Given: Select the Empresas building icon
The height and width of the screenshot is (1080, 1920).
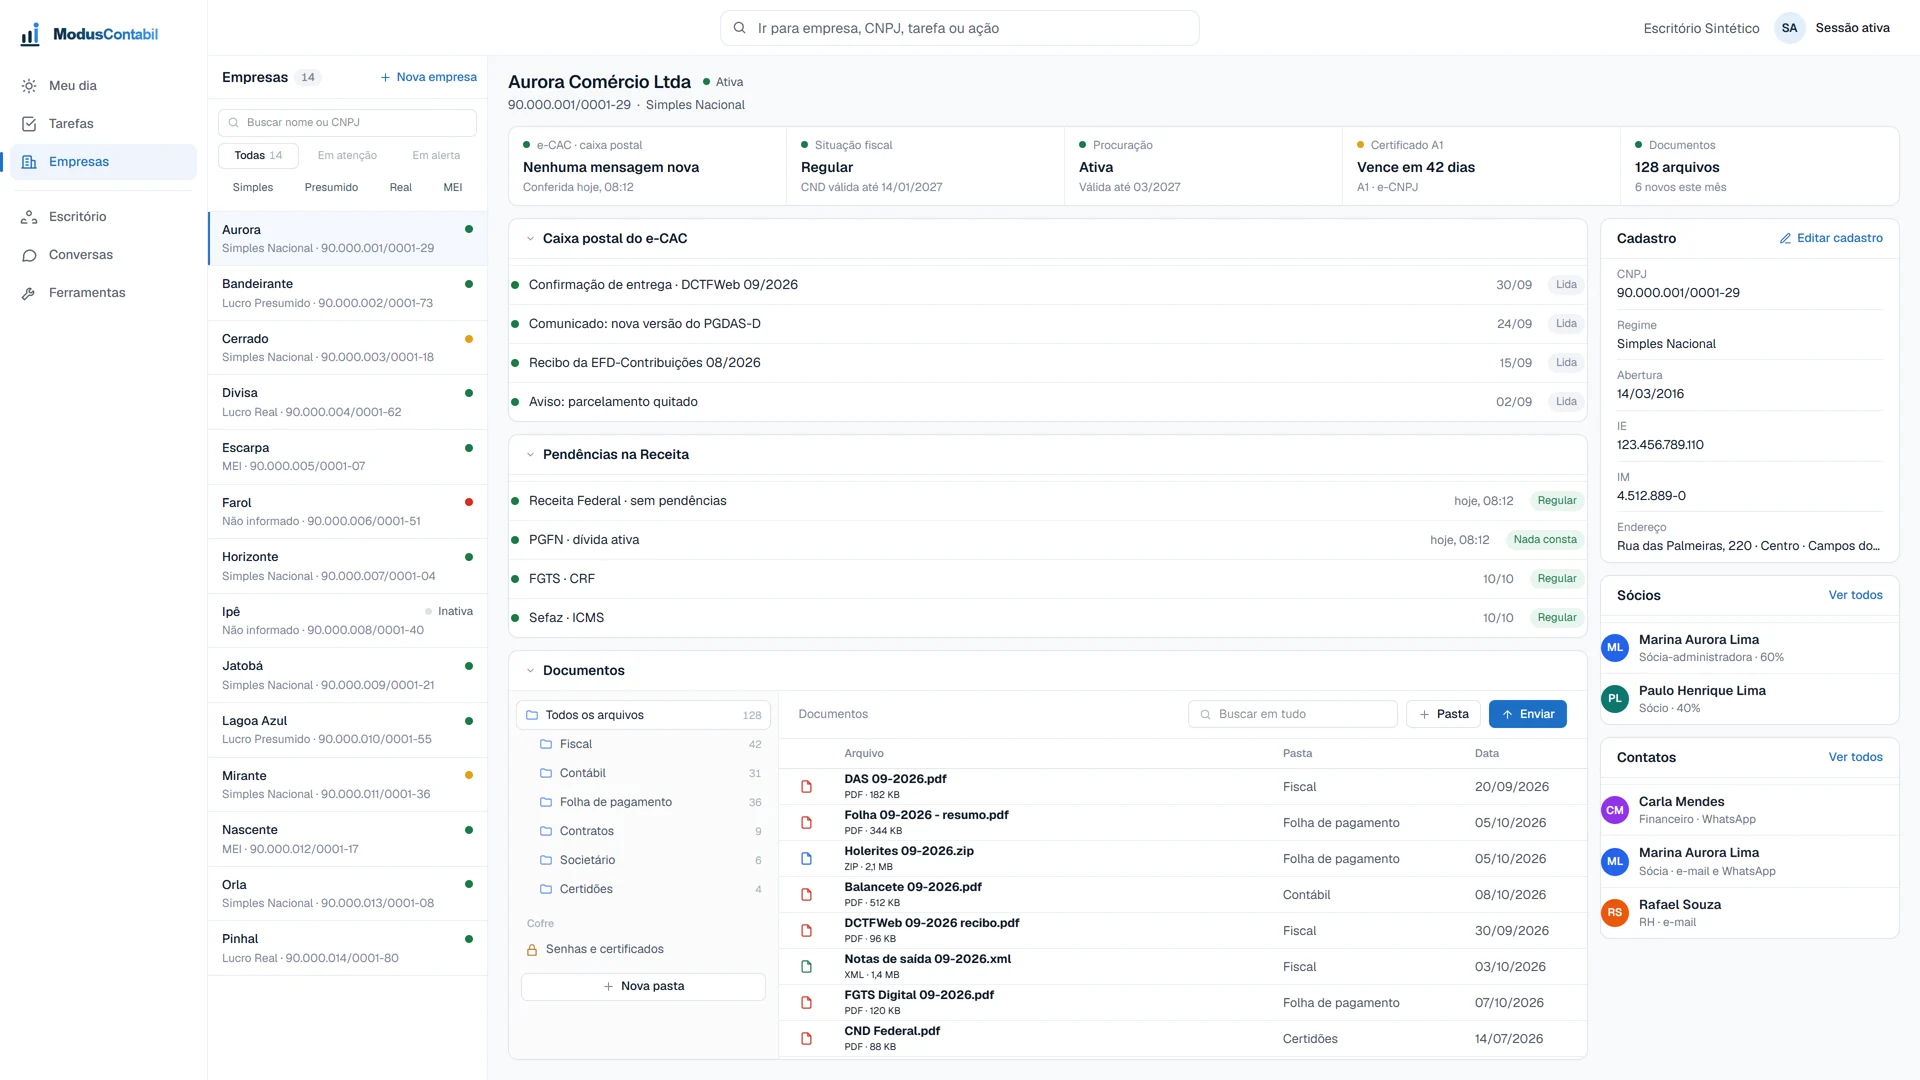Looking at the screenshot, I should [x=29, y=162].
